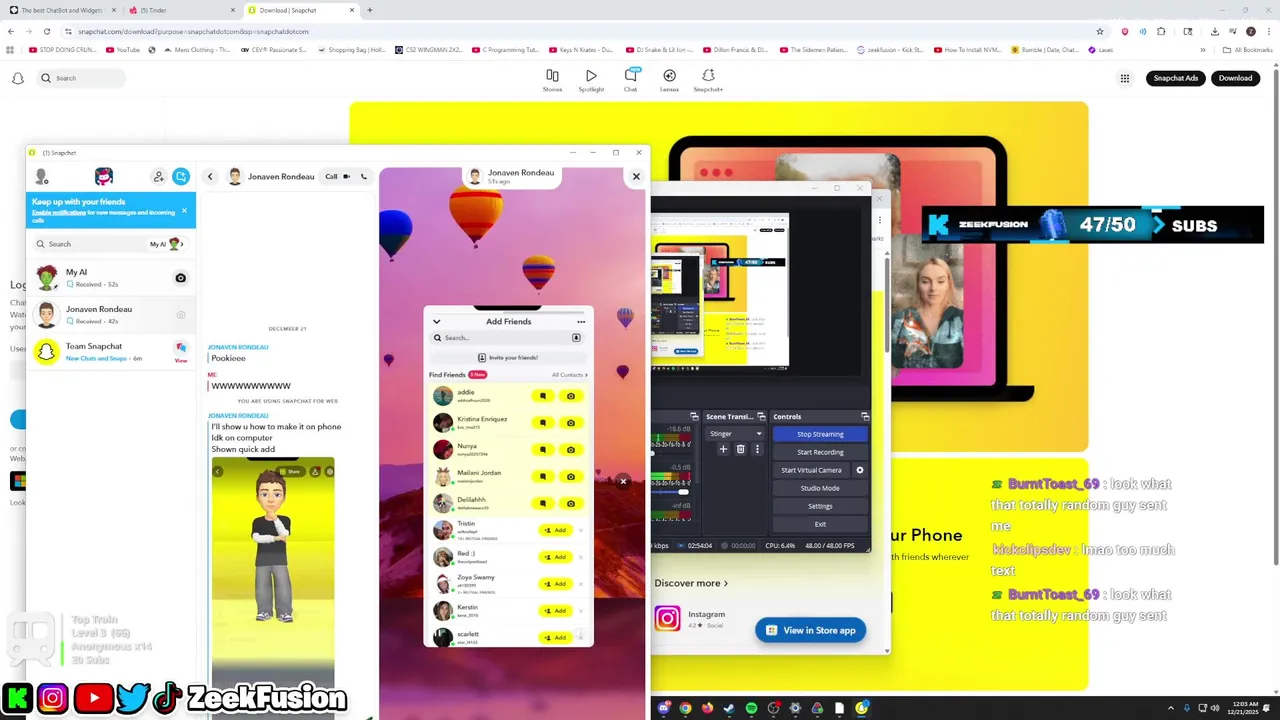The image size is (1280, 720).
Task: Open virtual camera settings gear in OBS
Action: coord(859,470)
